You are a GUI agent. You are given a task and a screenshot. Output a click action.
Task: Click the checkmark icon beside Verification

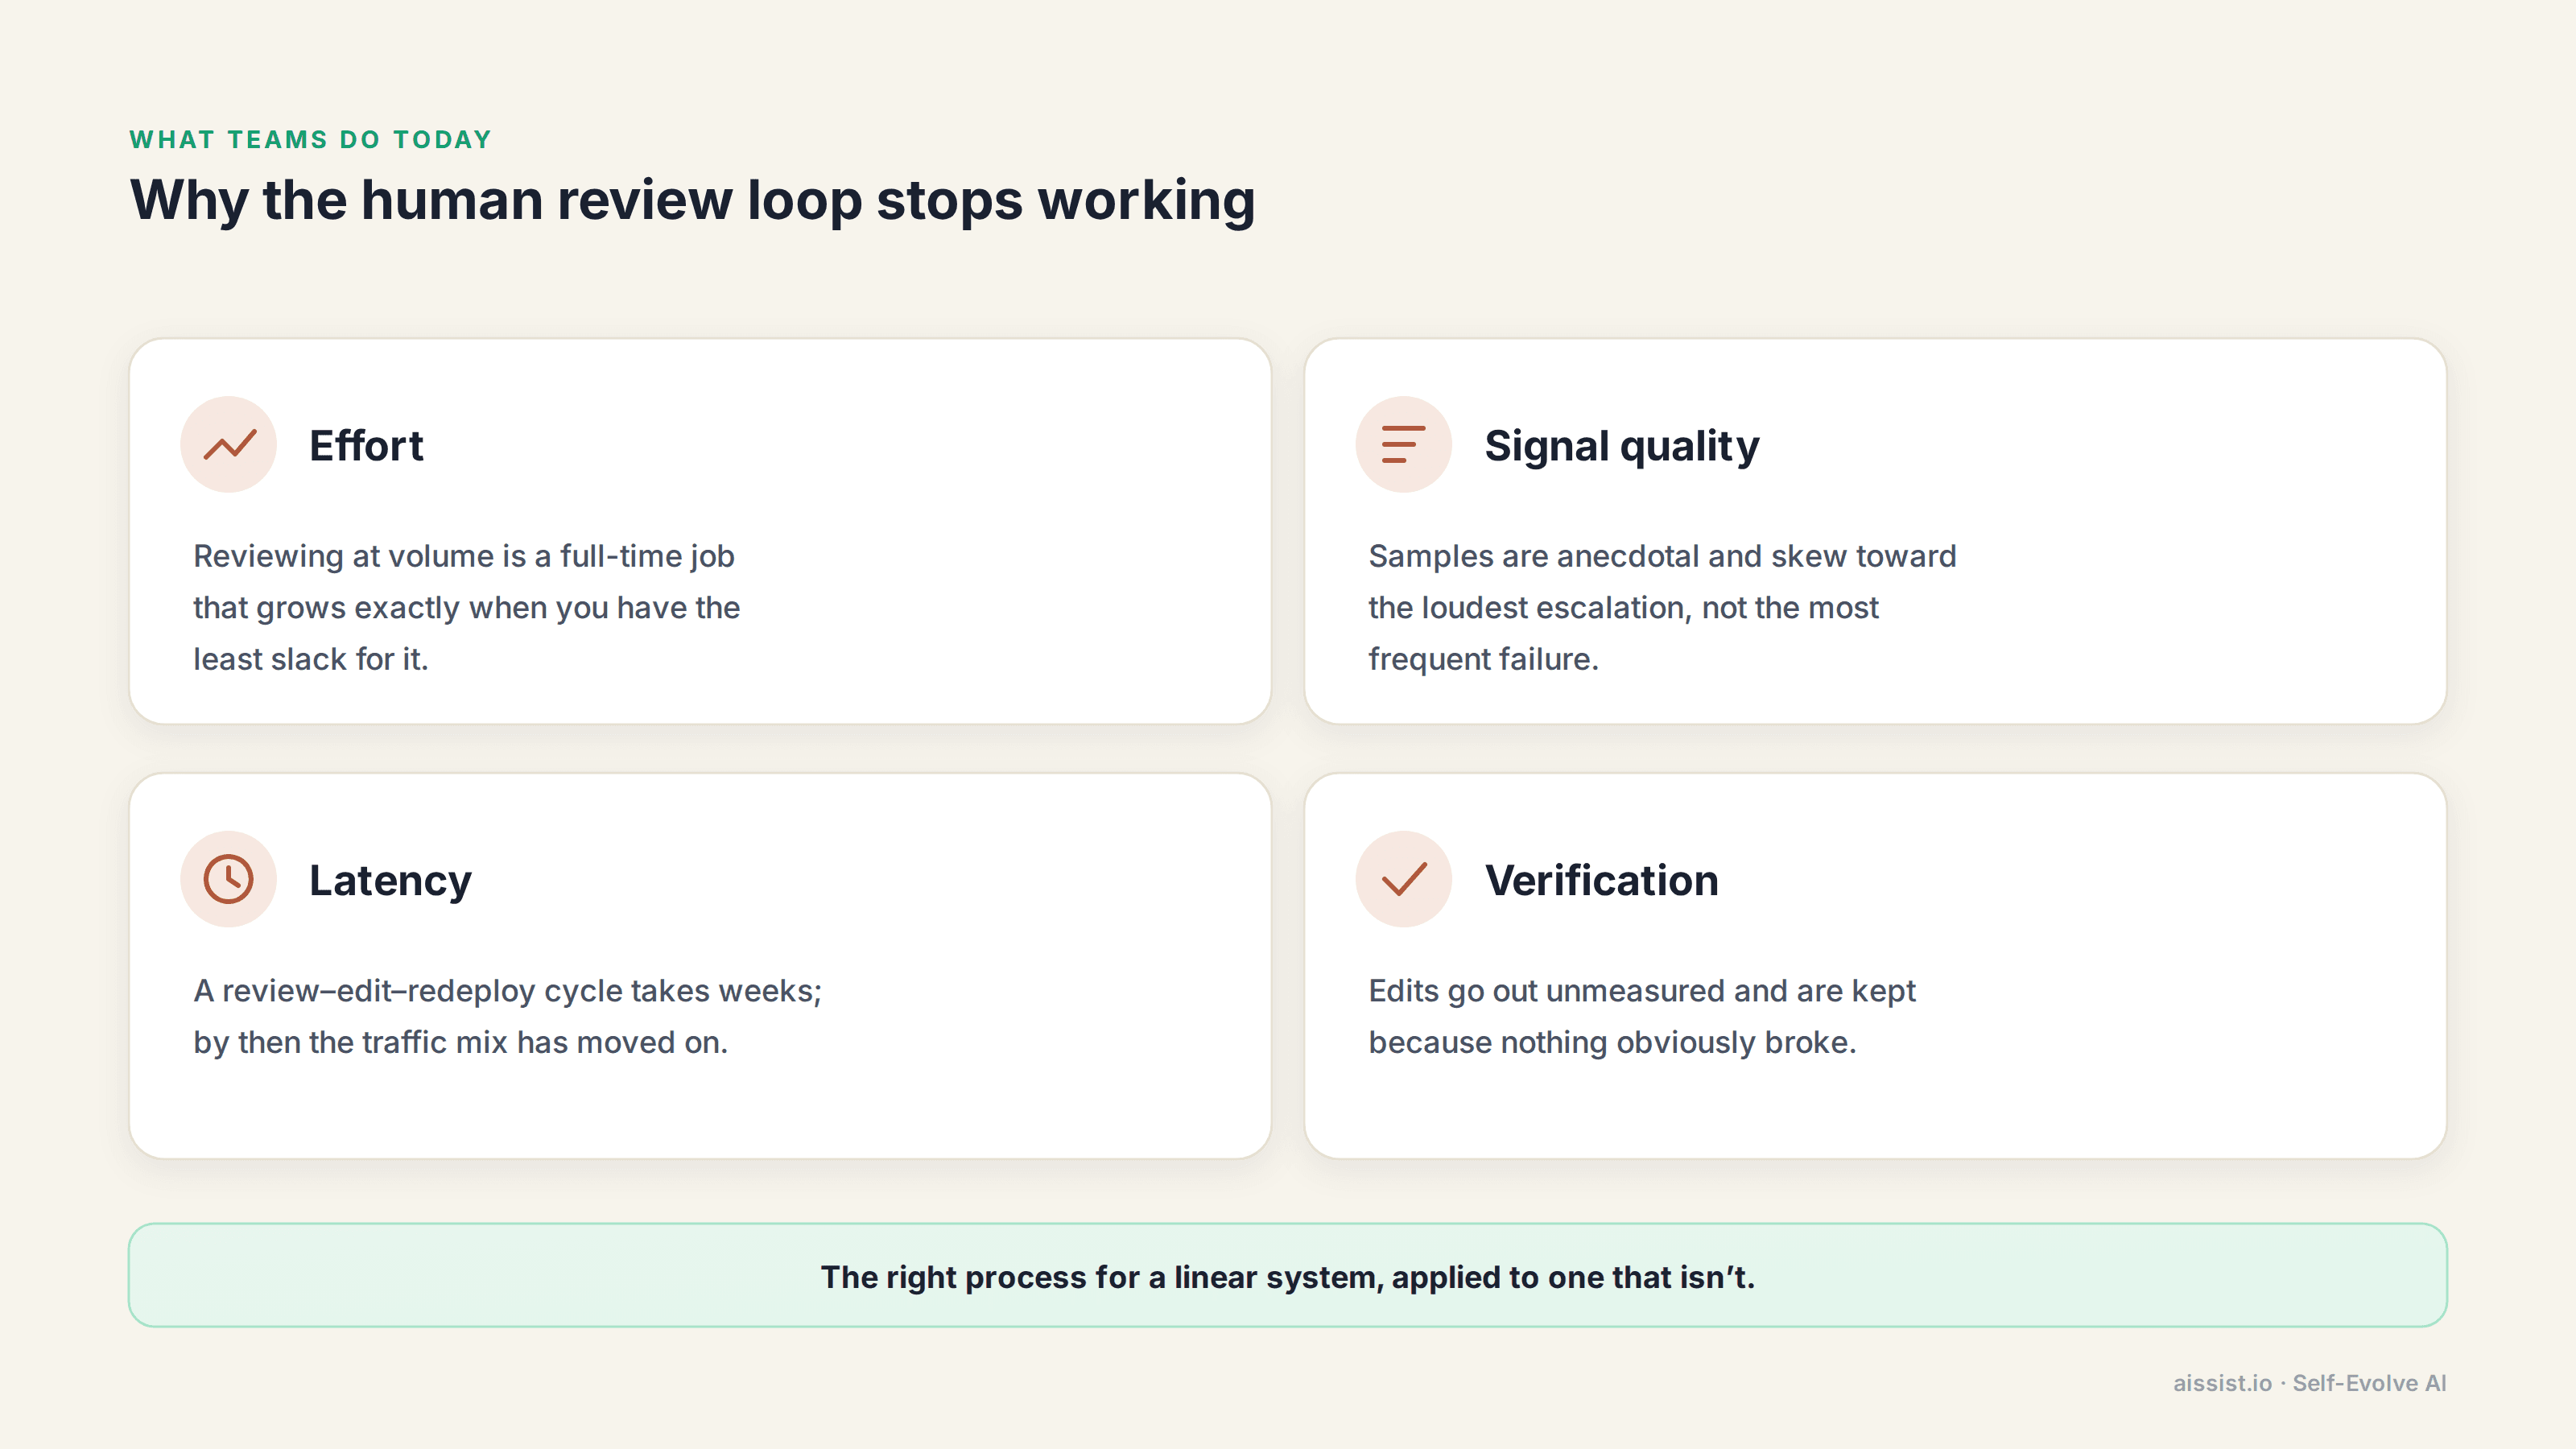[x=1403, y=879]
